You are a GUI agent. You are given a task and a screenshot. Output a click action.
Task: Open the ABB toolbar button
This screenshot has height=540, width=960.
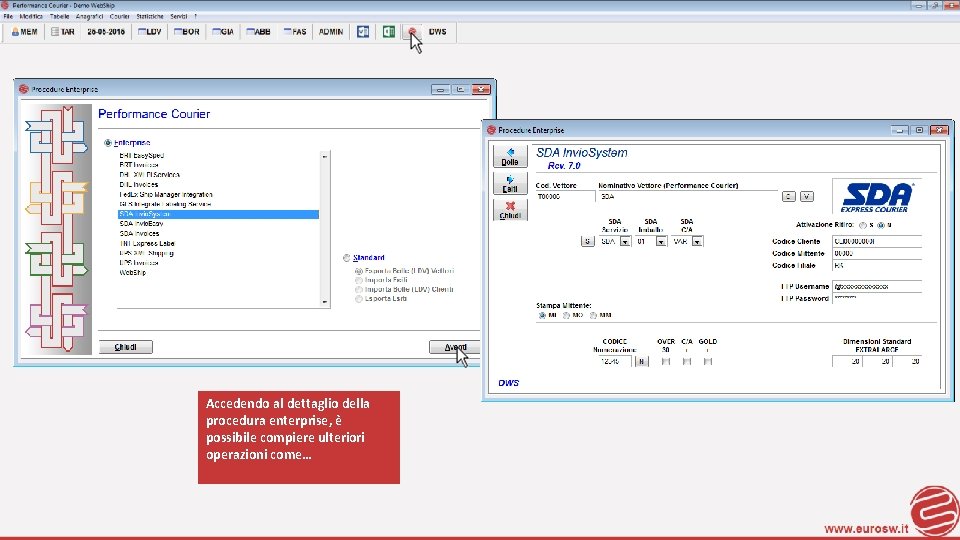[258, 32]
